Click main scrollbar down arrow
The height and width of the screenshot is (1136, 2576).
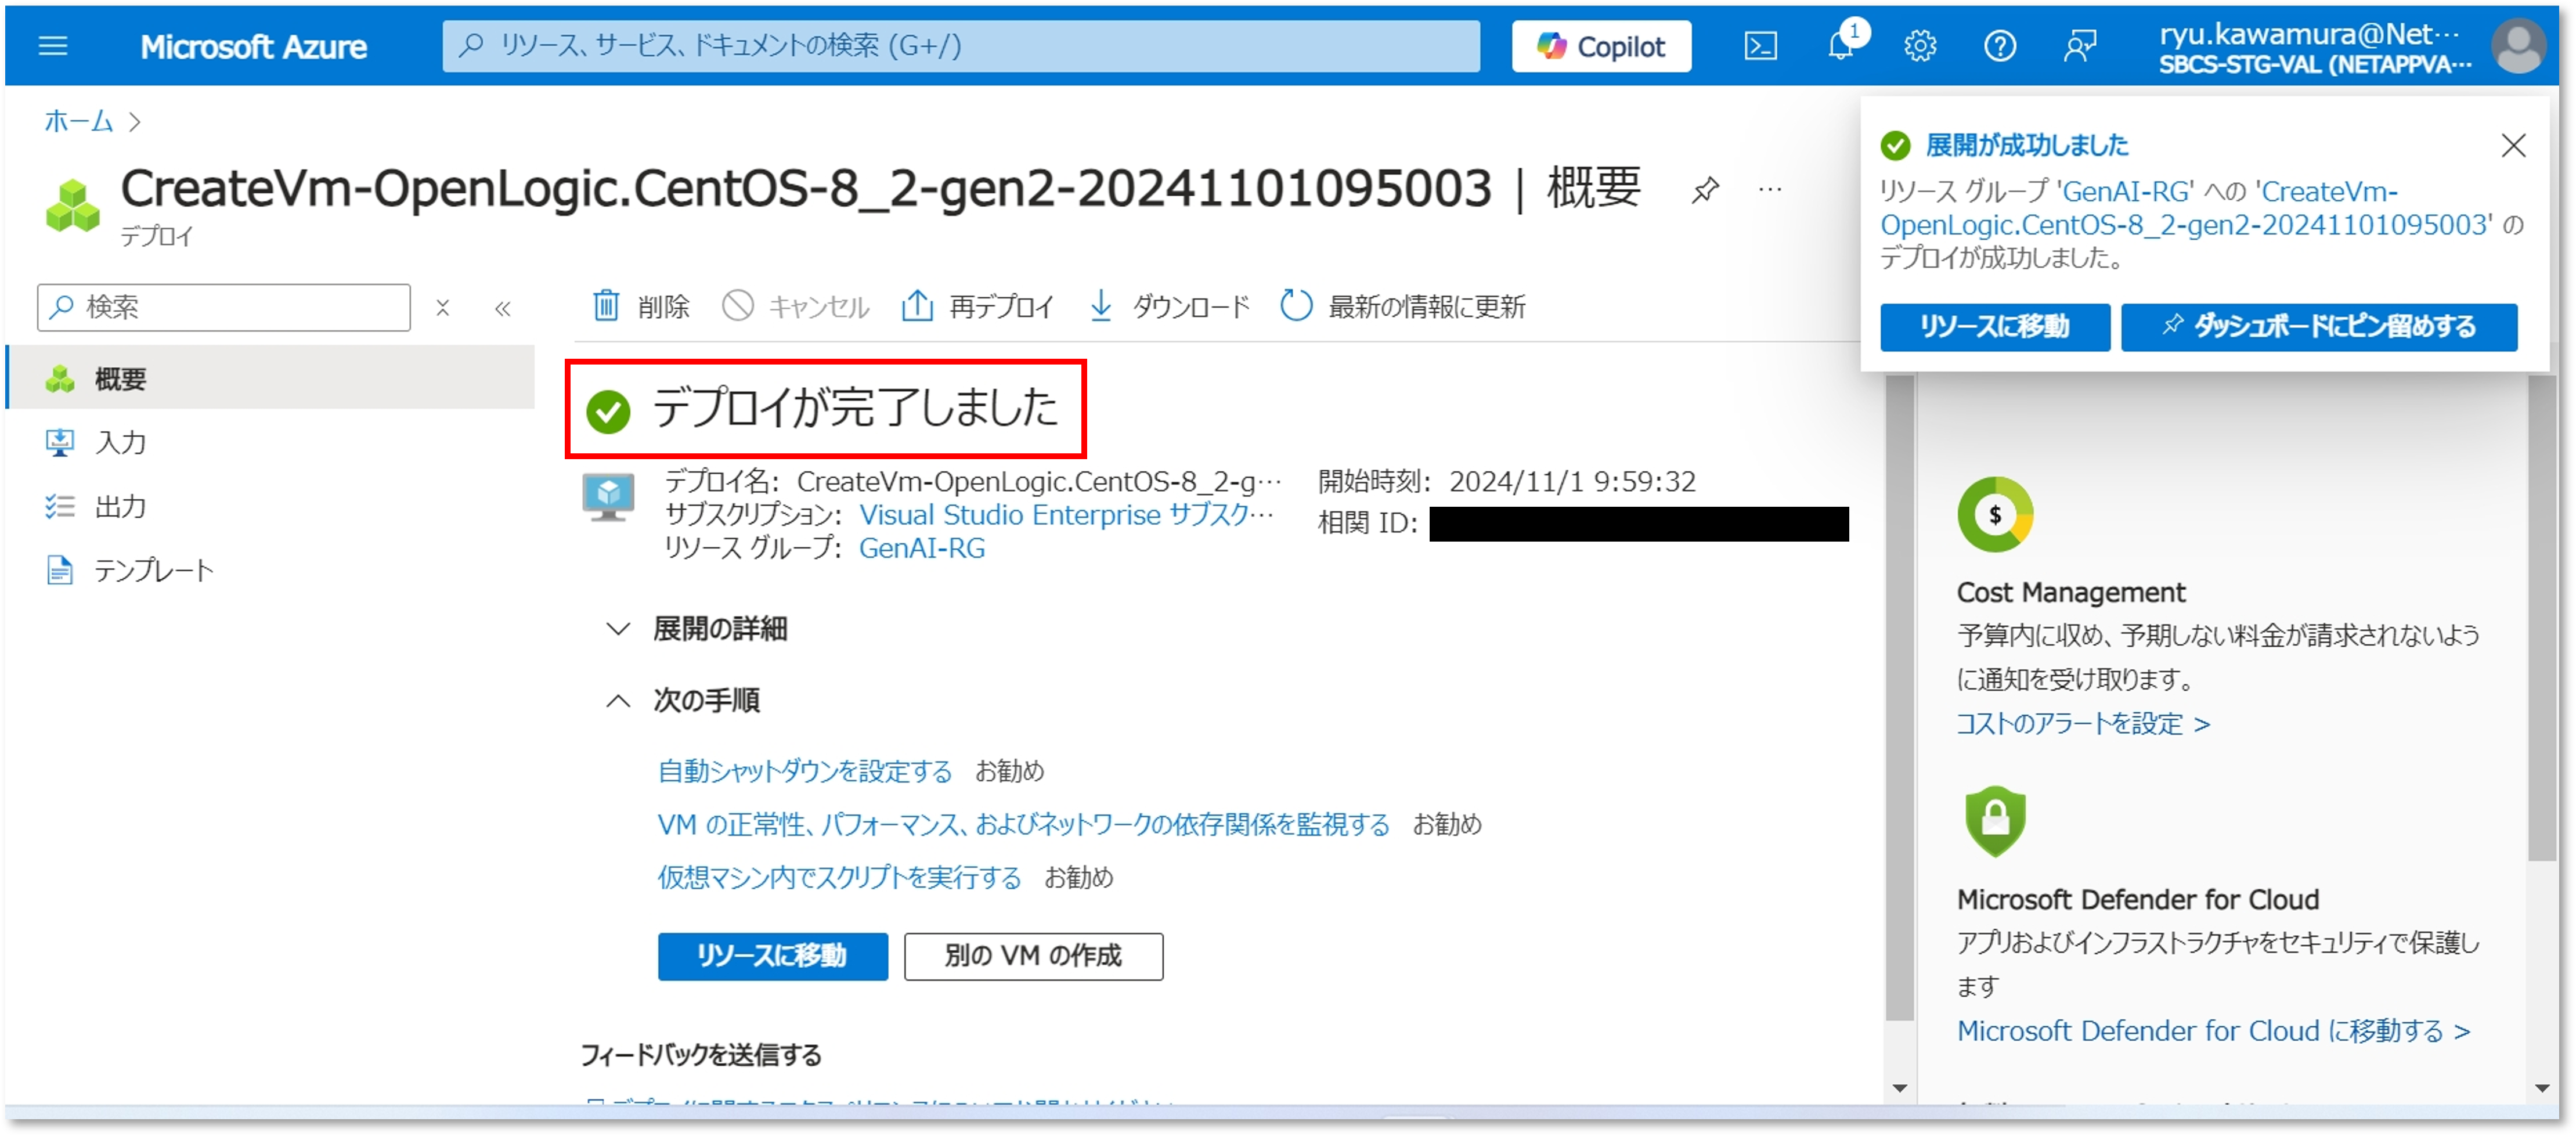pos(1900,1088)
